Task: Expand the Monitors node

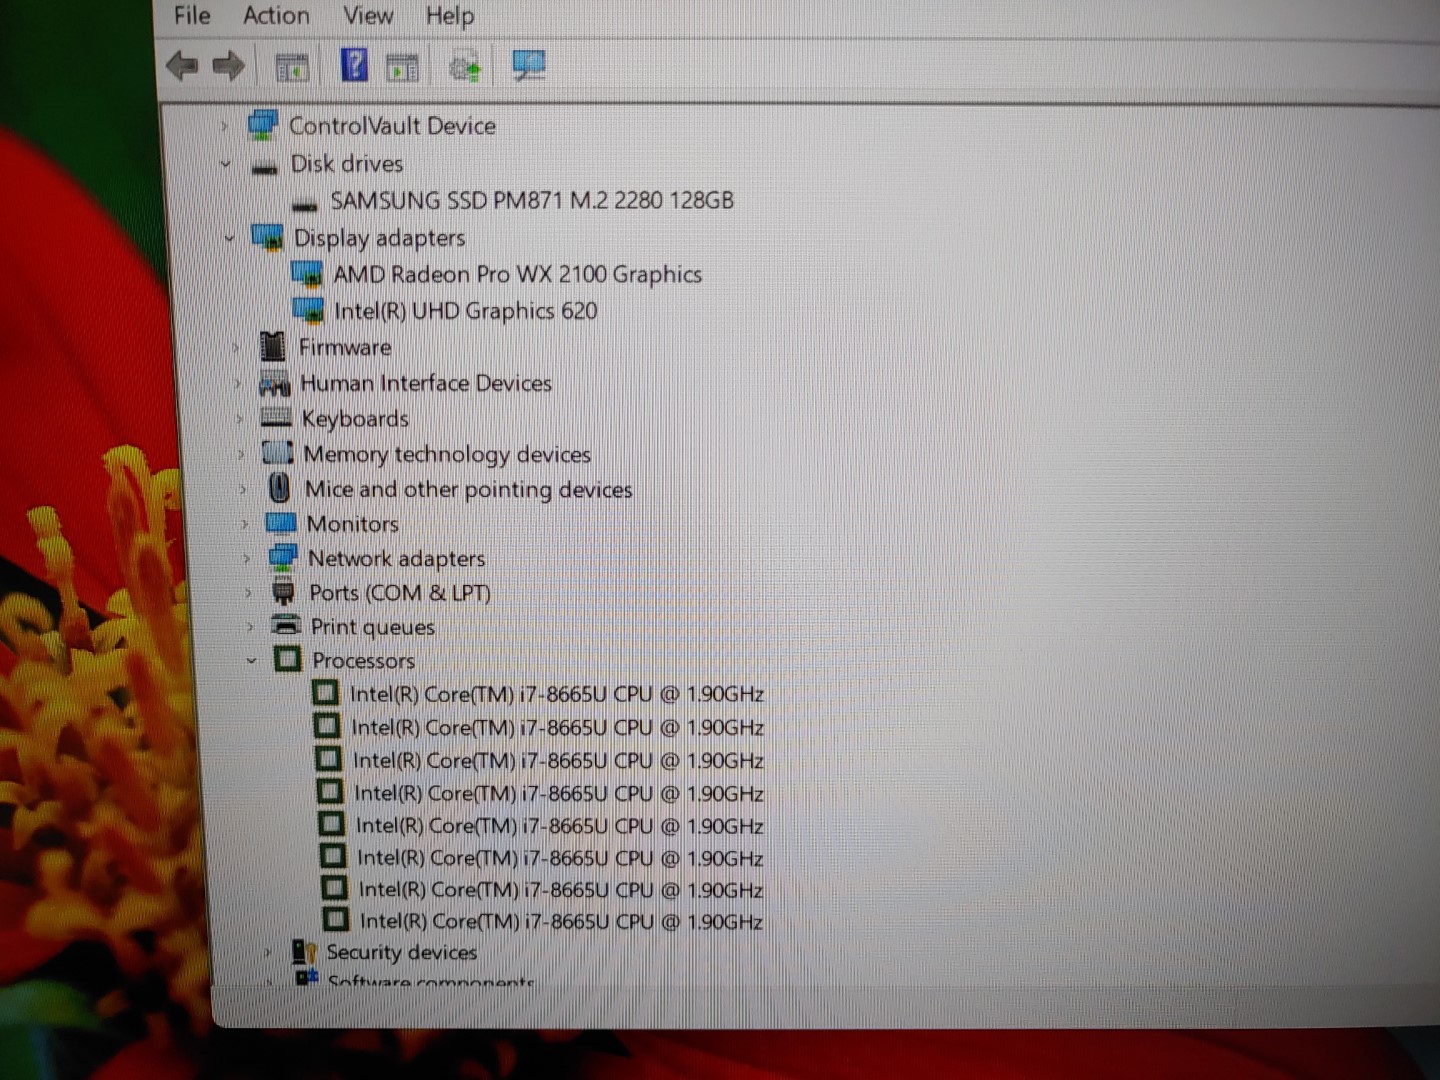Action: [x=245, y=524]
